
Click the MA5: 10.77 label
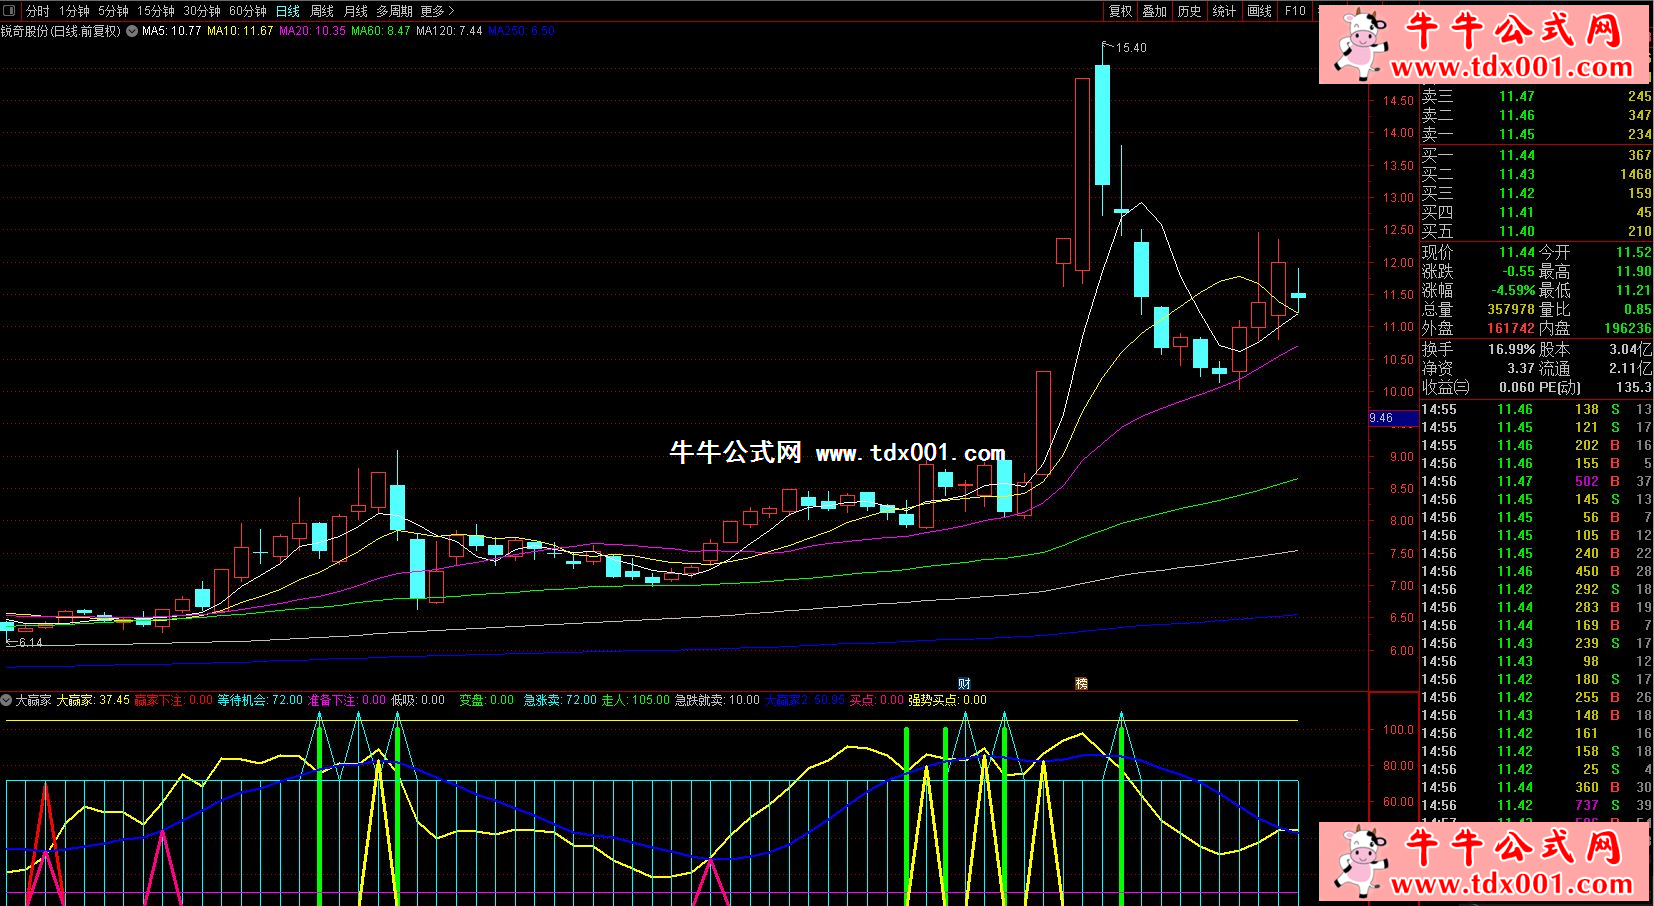coord(172,31)
